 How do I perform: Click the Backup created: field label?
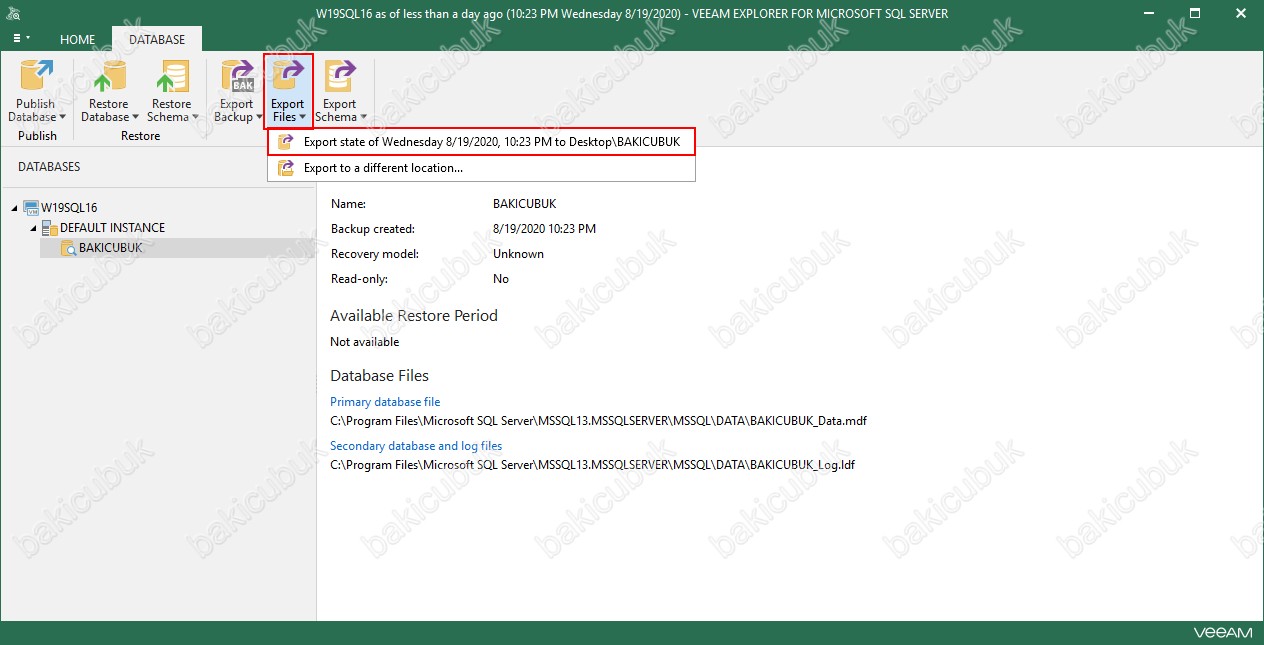[x=373, y=229]
